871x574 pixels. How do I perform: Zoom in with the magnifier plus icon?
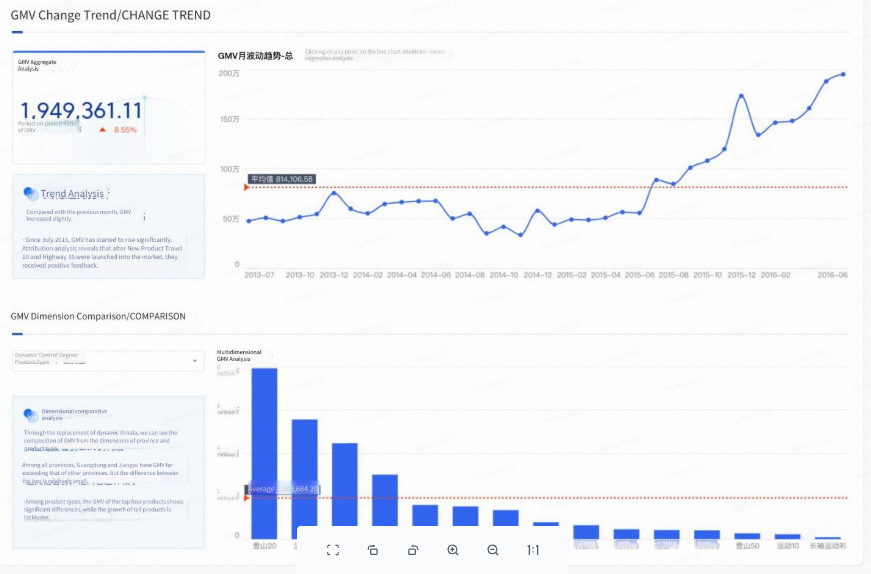[453, 550]
